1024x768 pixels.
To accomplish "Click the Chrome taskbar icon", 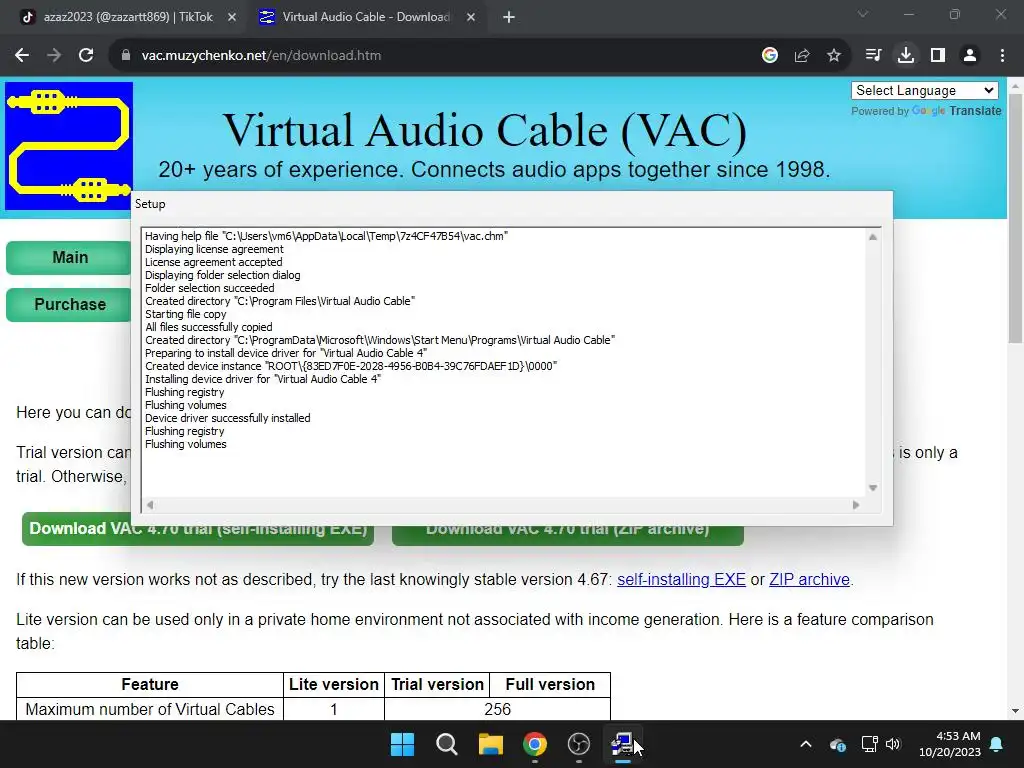I will [x=534, y=744].
